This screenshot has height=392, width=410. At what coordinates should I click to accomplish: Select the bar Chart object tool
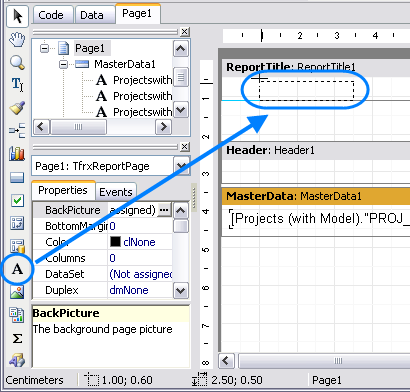coord(17,153)
